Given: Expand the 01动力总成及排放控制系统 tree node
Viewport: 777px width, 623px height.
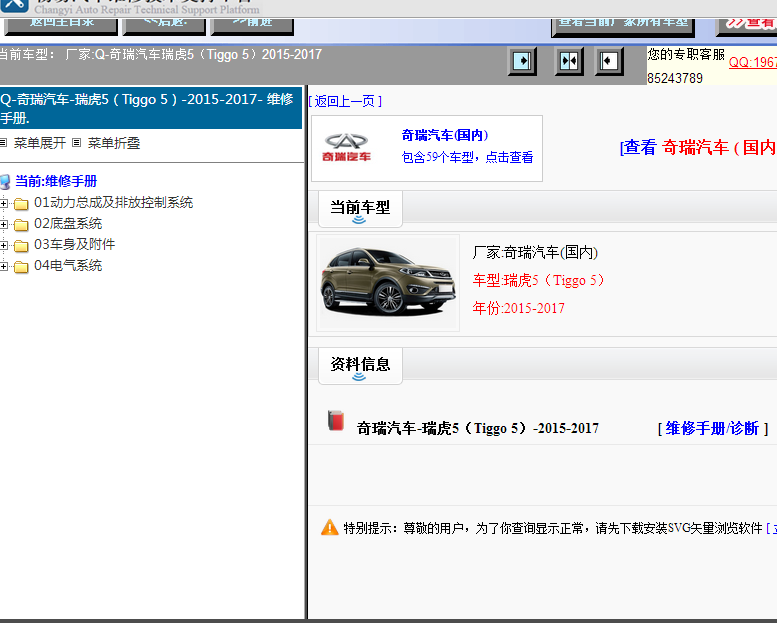Looking at the screenshot, I should pos(4,203).
